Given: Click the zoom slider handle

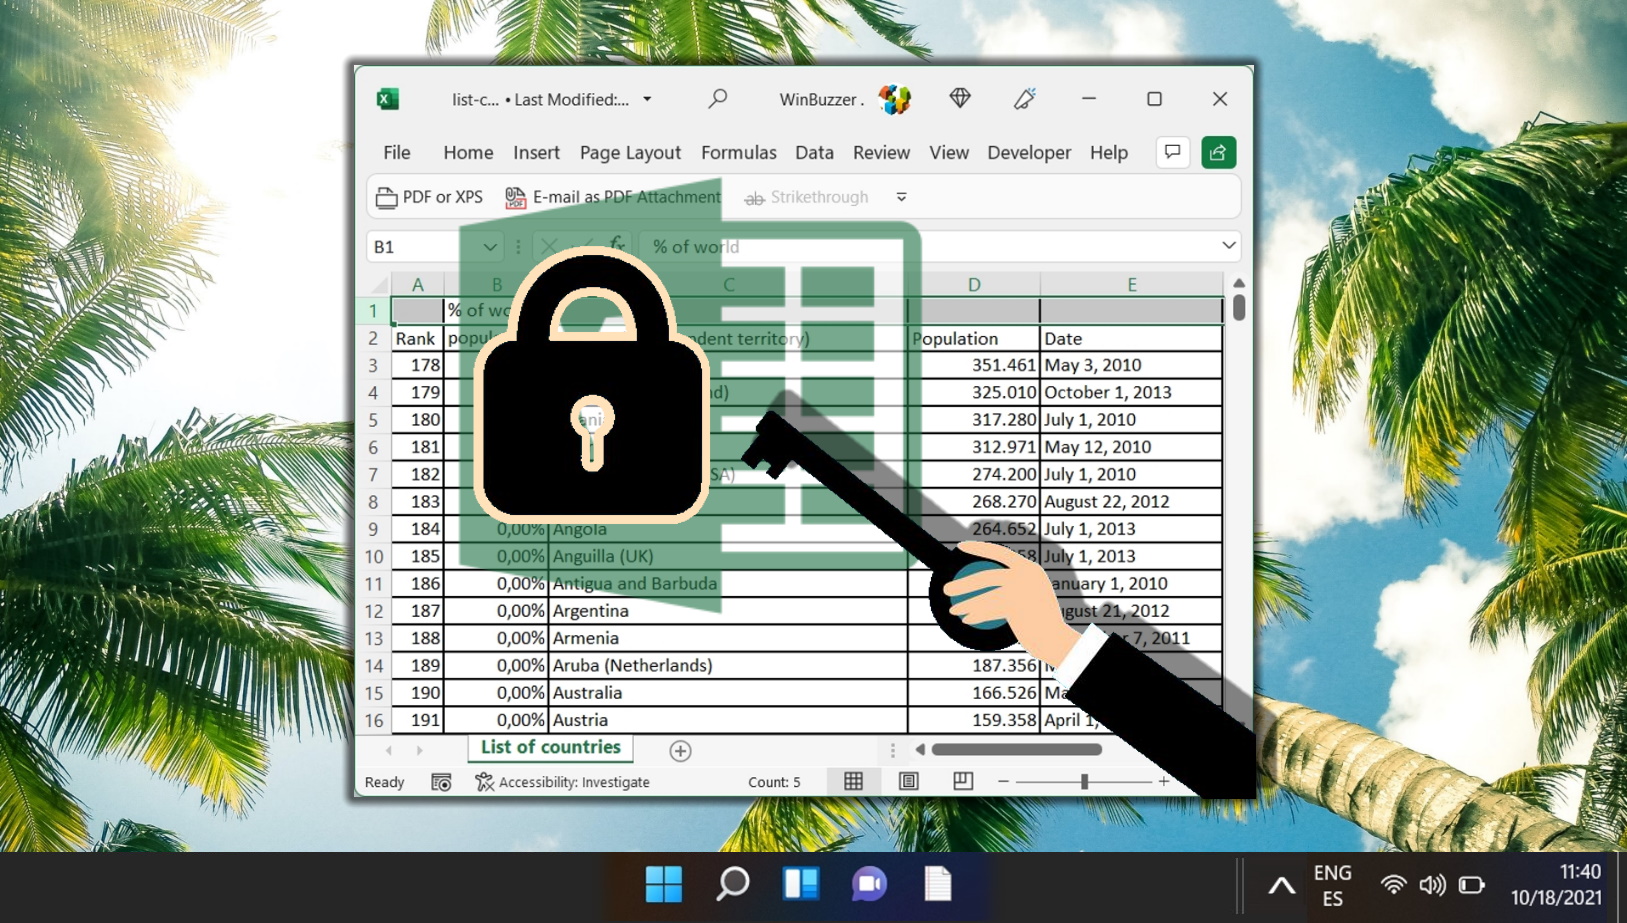Looking at the screenshot, I should tap(1084, 781).
